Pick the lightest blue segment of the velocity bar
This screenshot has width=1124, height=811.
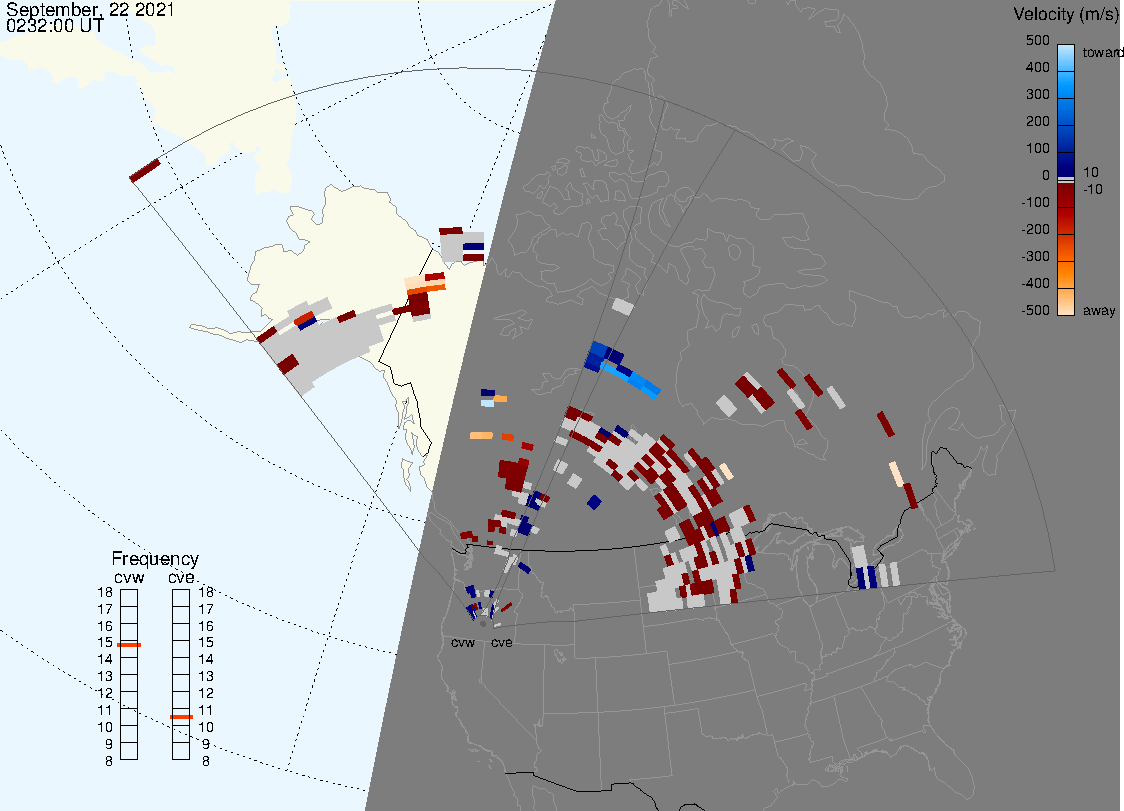coord(1066,57)
